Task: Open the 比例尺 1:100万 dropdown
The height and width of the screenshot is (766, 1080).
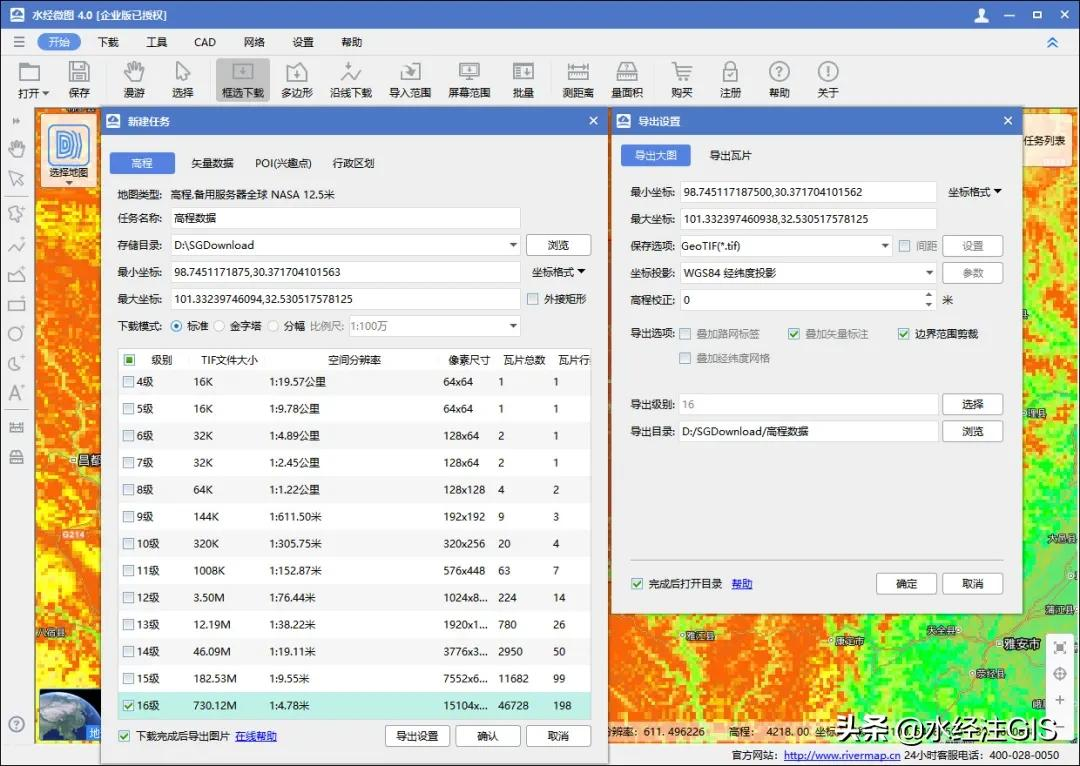Action: (x=513, y=326)
